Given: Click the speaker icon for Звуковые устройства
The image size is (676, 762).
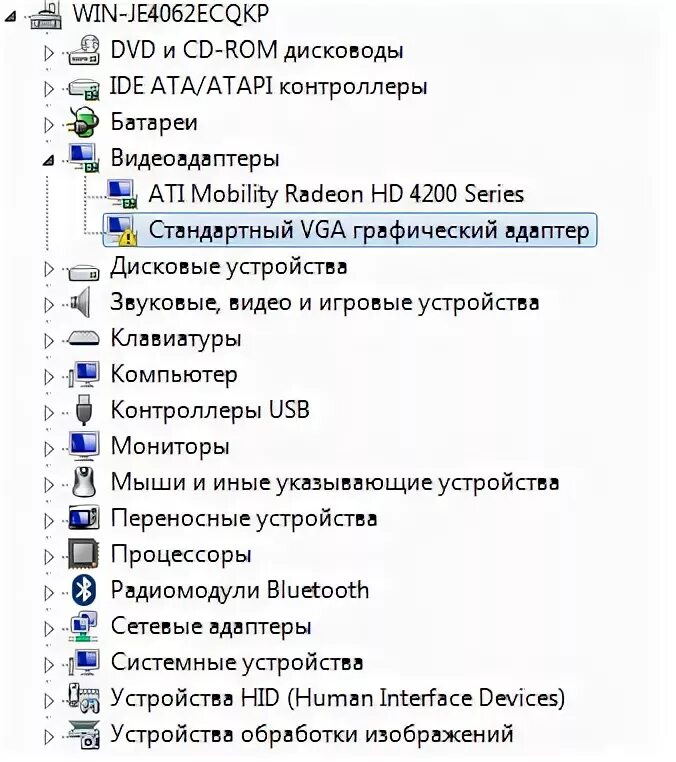Looking at the screenshot, I should (x=82, y=302).
